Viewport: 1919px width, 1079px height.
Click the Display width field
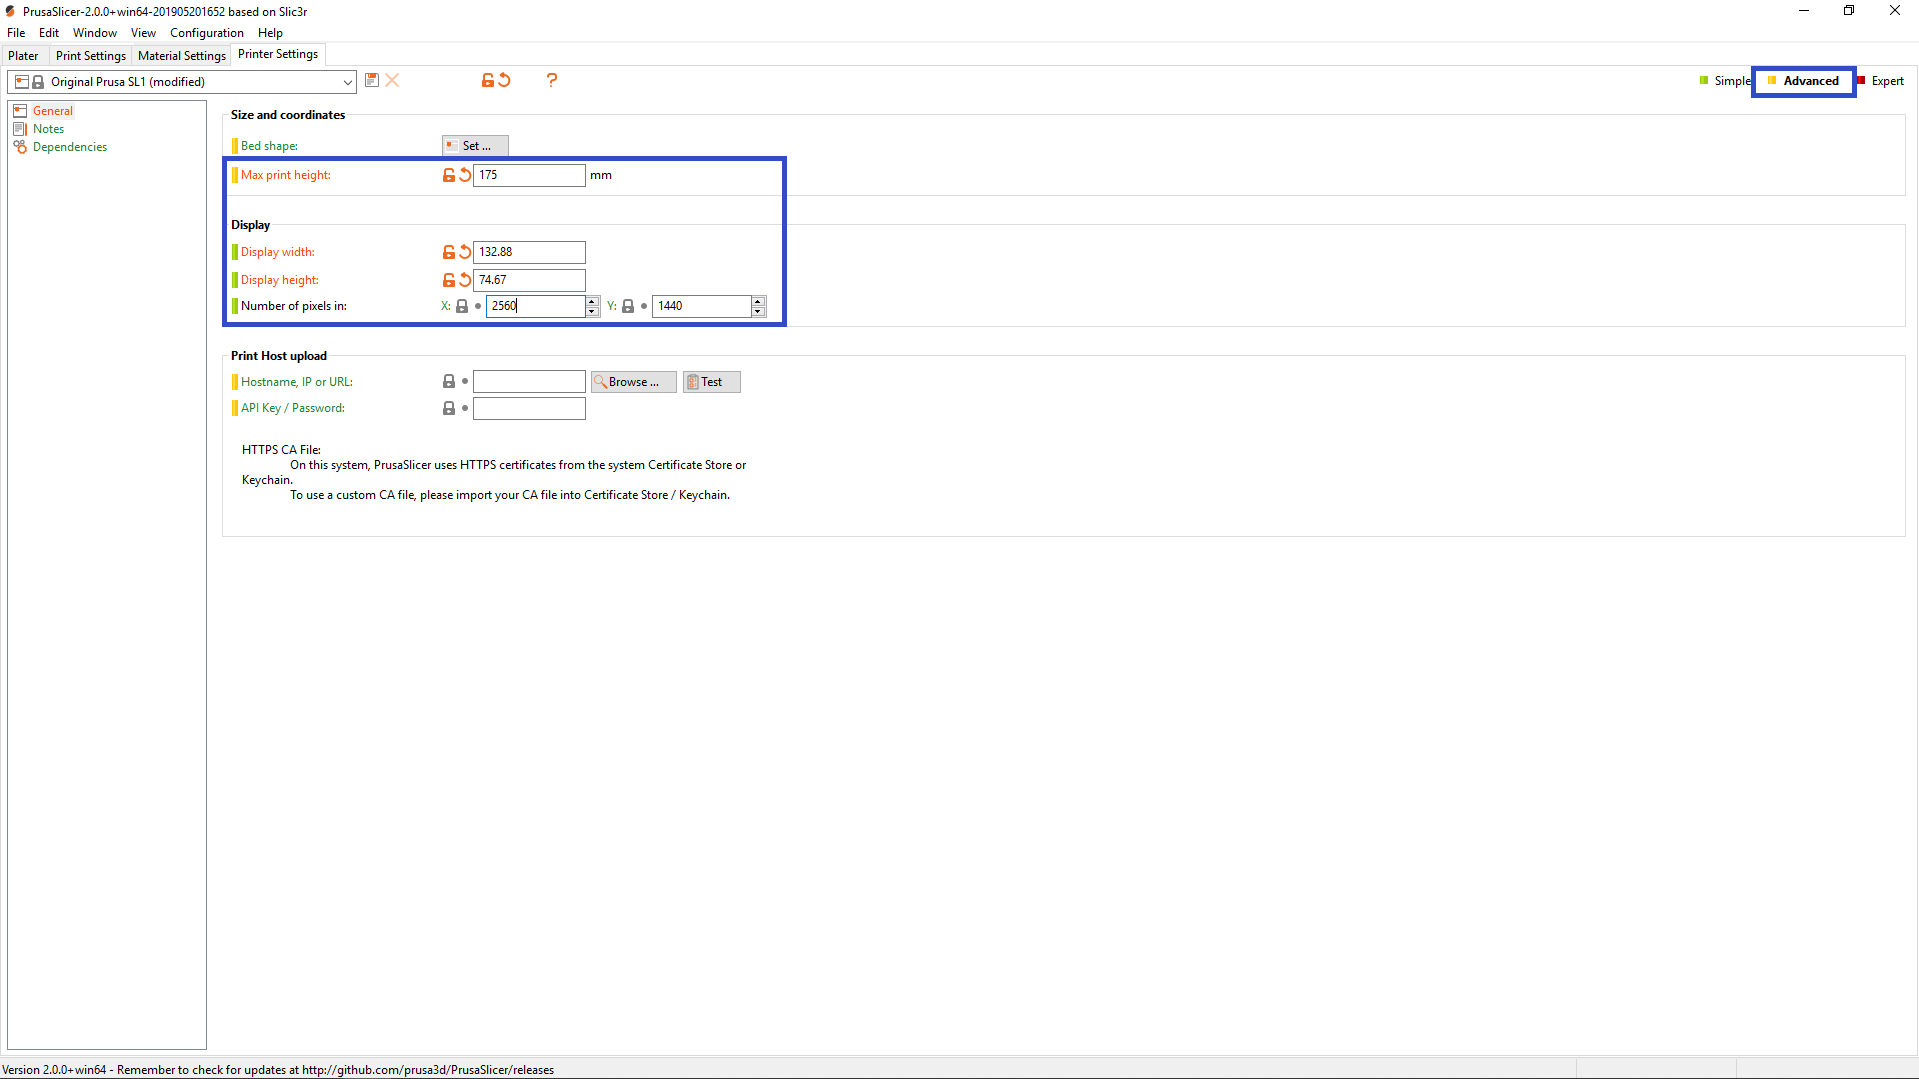[x=529, y=252]
